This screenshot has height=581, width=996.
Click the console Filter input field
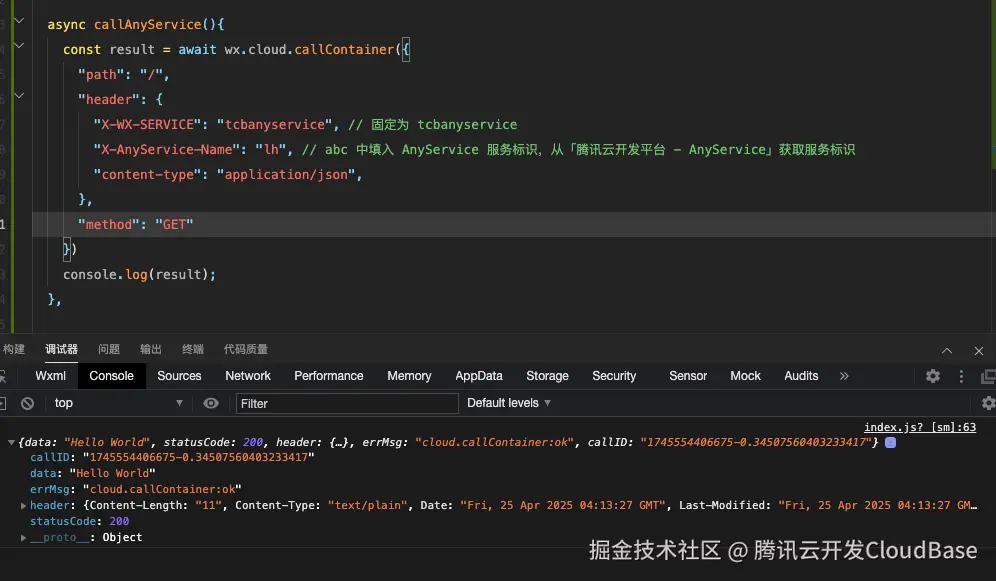(347, 403)
